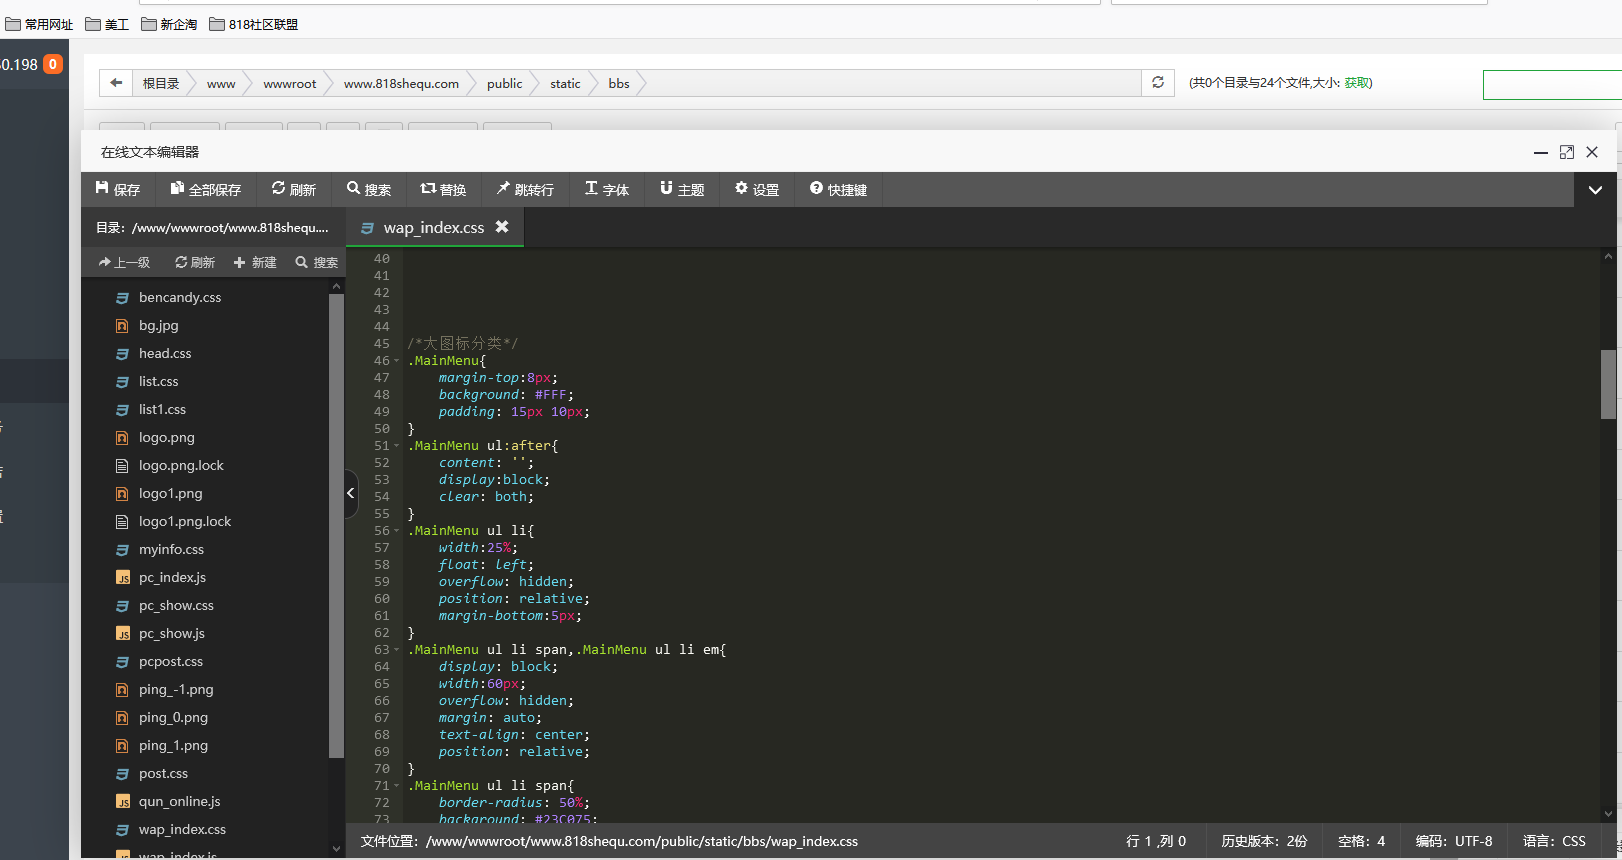This screenshot has width=1622, height=860.
Task: Open the Search (搜索) tool in toolbar
Action: [x=368, y=189]
